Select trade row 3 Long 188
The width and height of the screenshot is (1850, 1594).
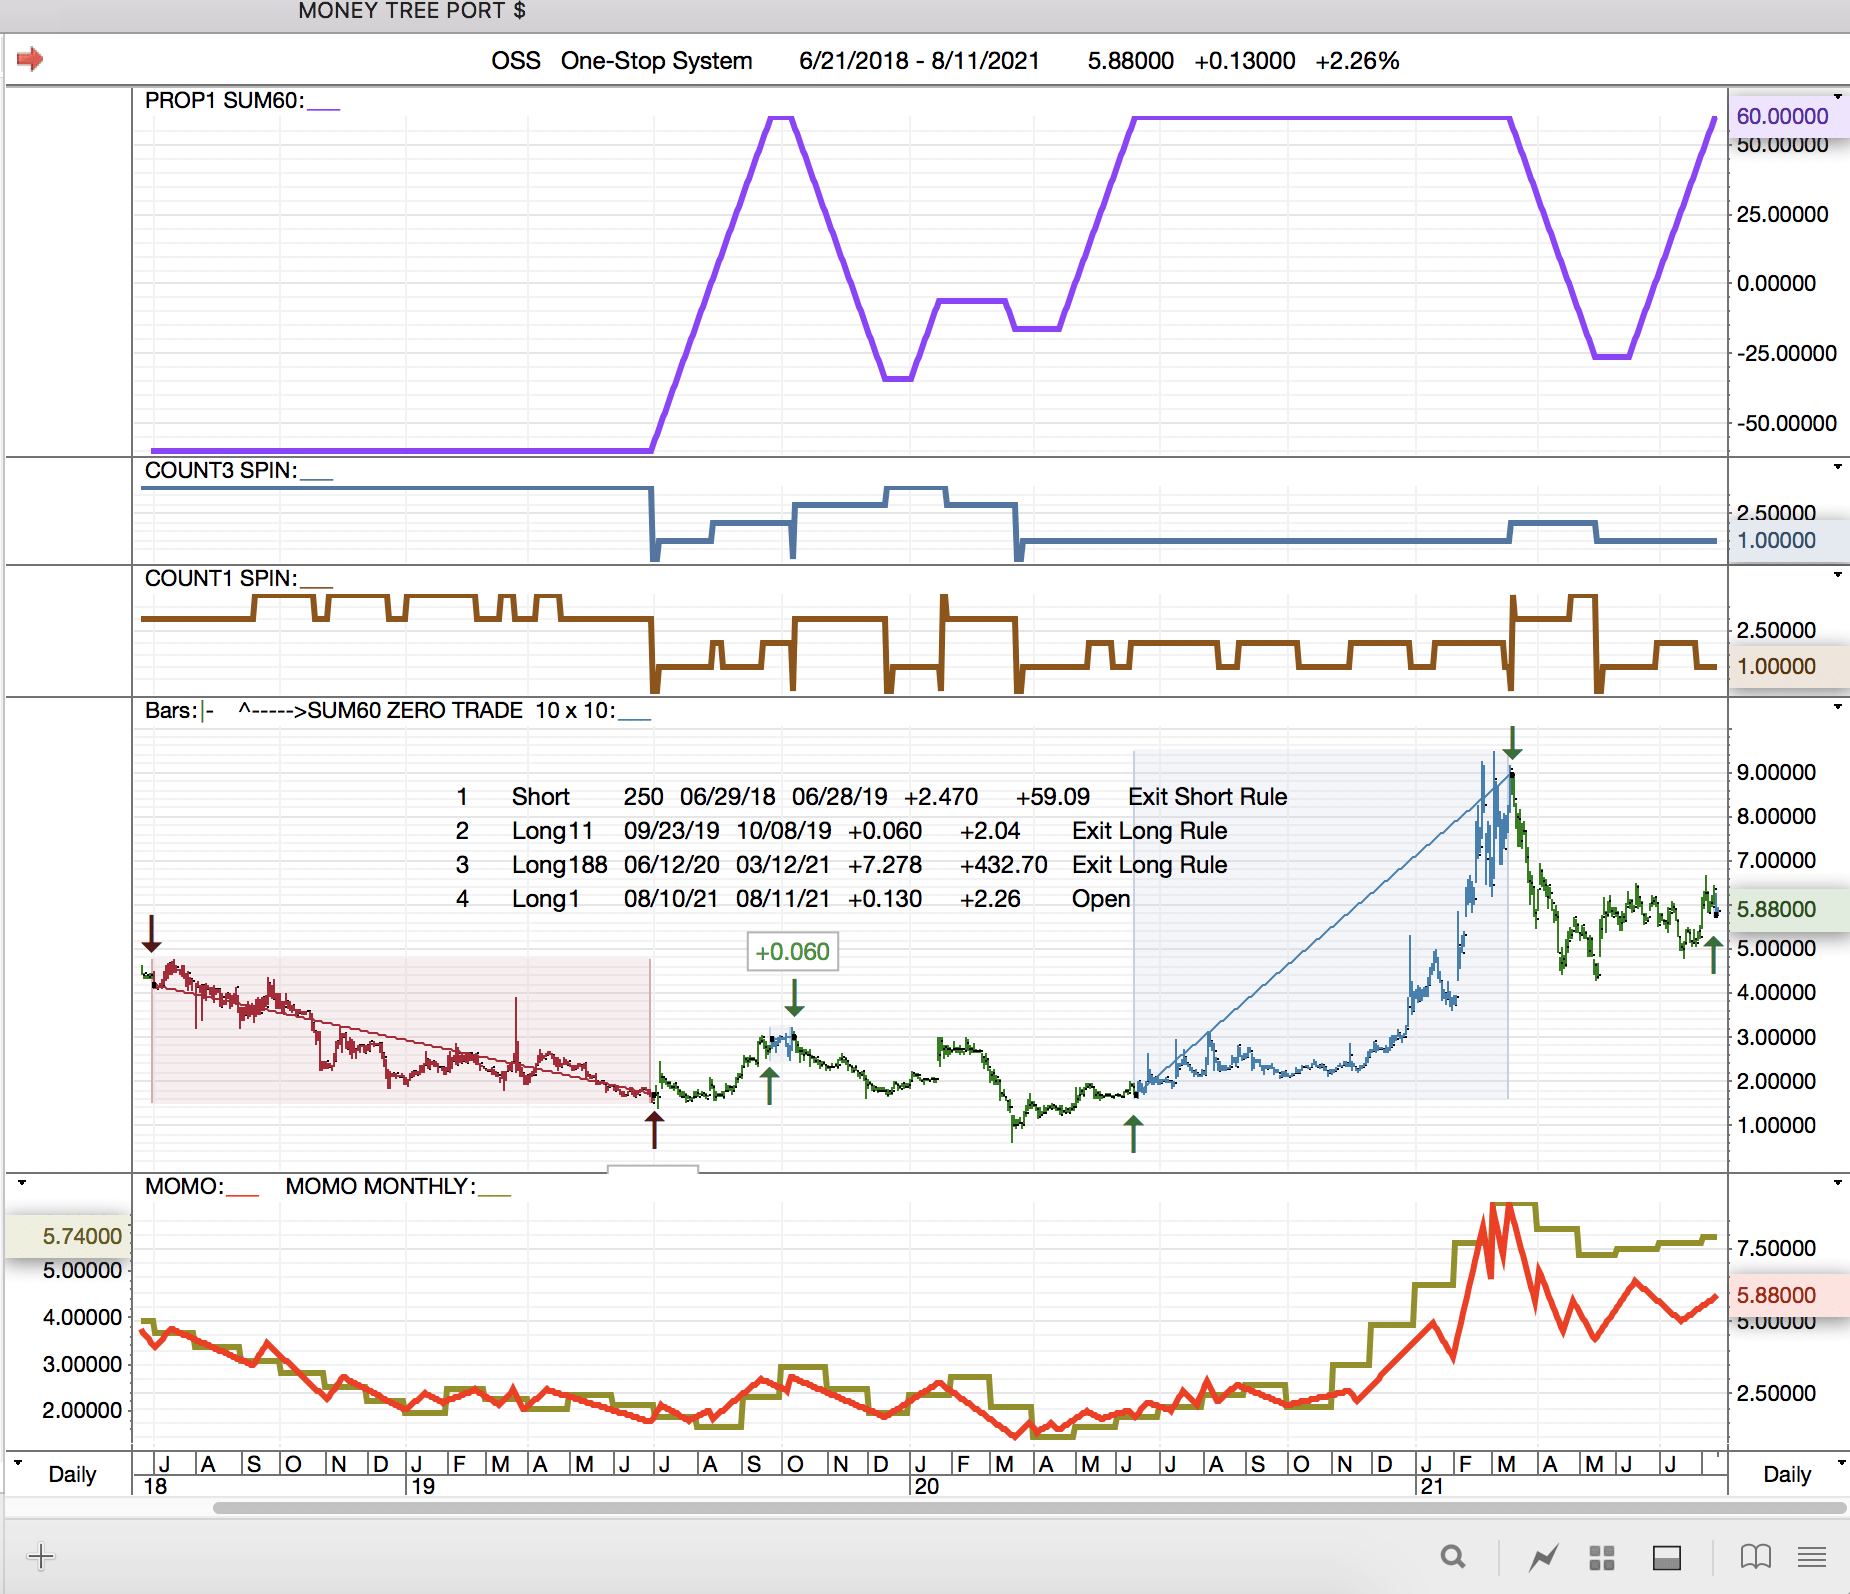pos(841,865)
